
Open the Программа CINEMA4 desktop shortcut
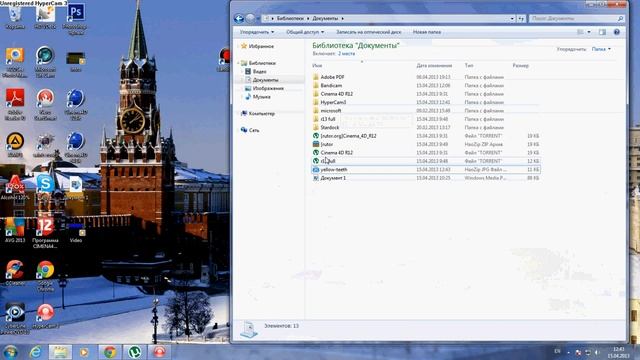45,233
